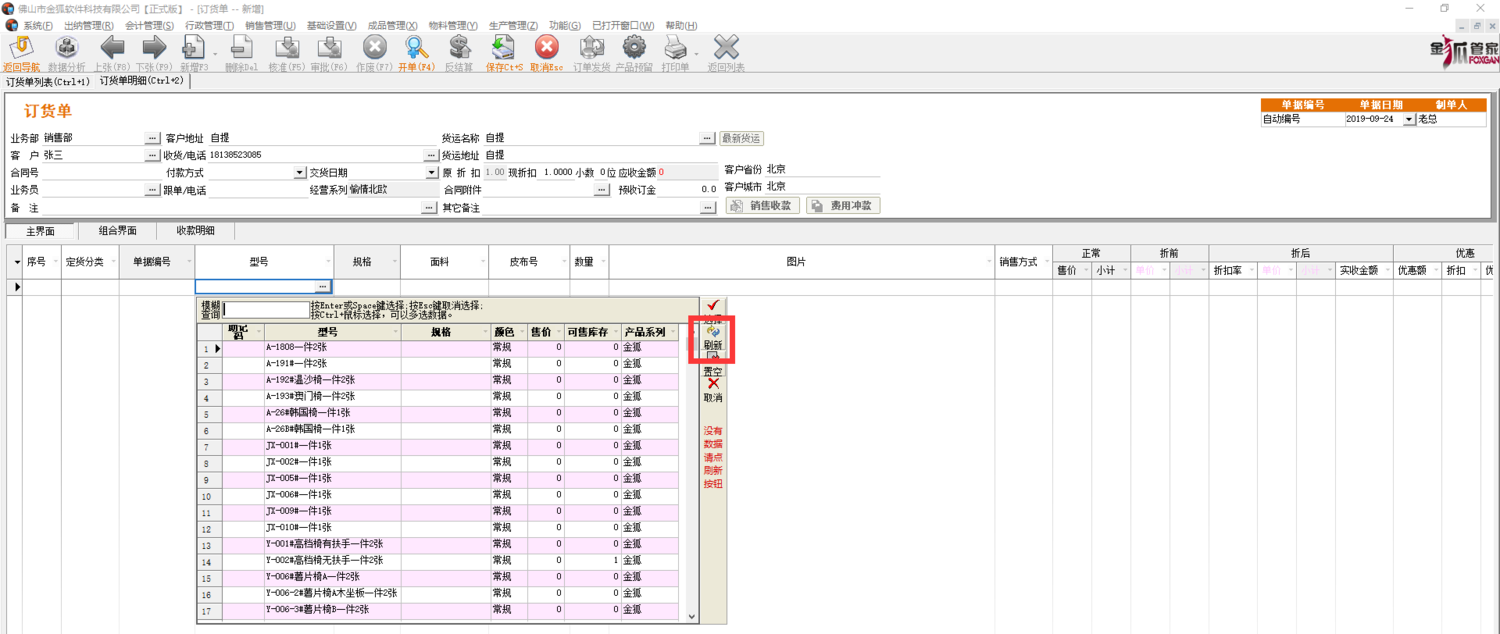Open the 出纳管理(R) menu
1500x634 pixels.
point(89,26)
